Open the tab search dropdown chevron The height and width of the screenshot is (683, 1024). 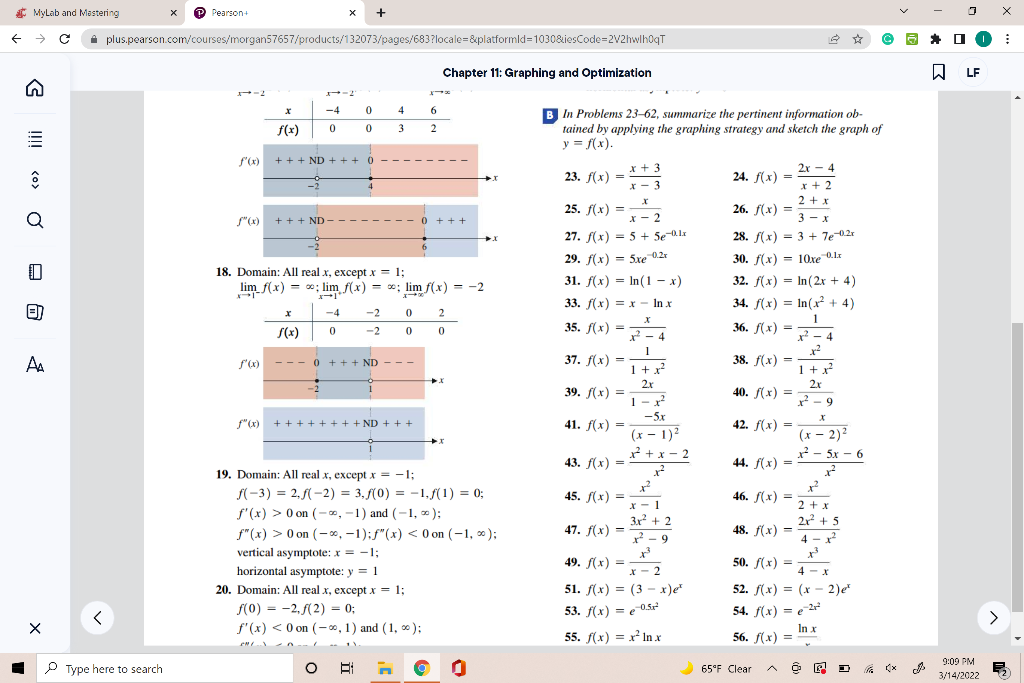coord(903,11)
